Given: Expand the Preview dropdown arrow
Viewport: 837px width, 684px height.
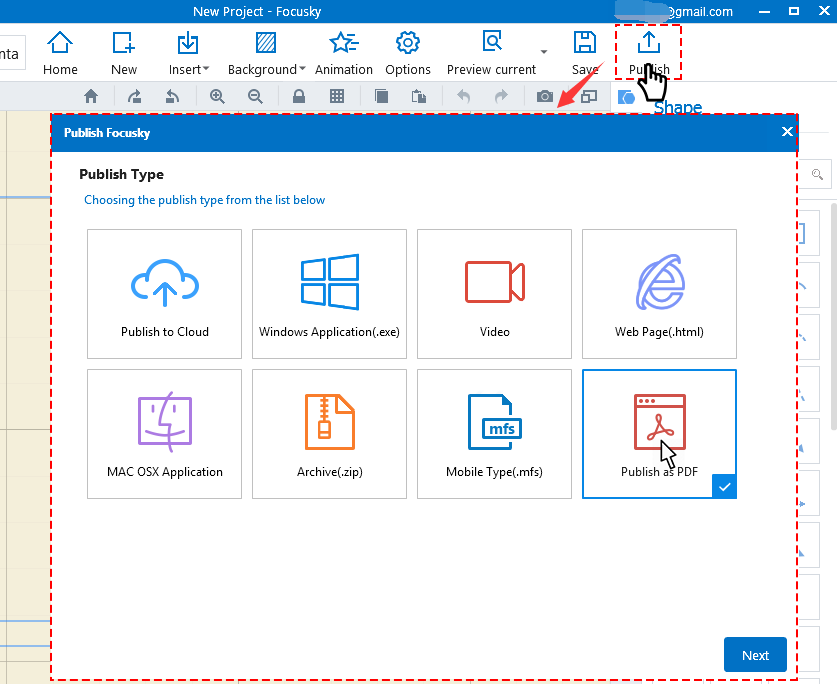Looking at the screenshot, I should pos(544,52).
